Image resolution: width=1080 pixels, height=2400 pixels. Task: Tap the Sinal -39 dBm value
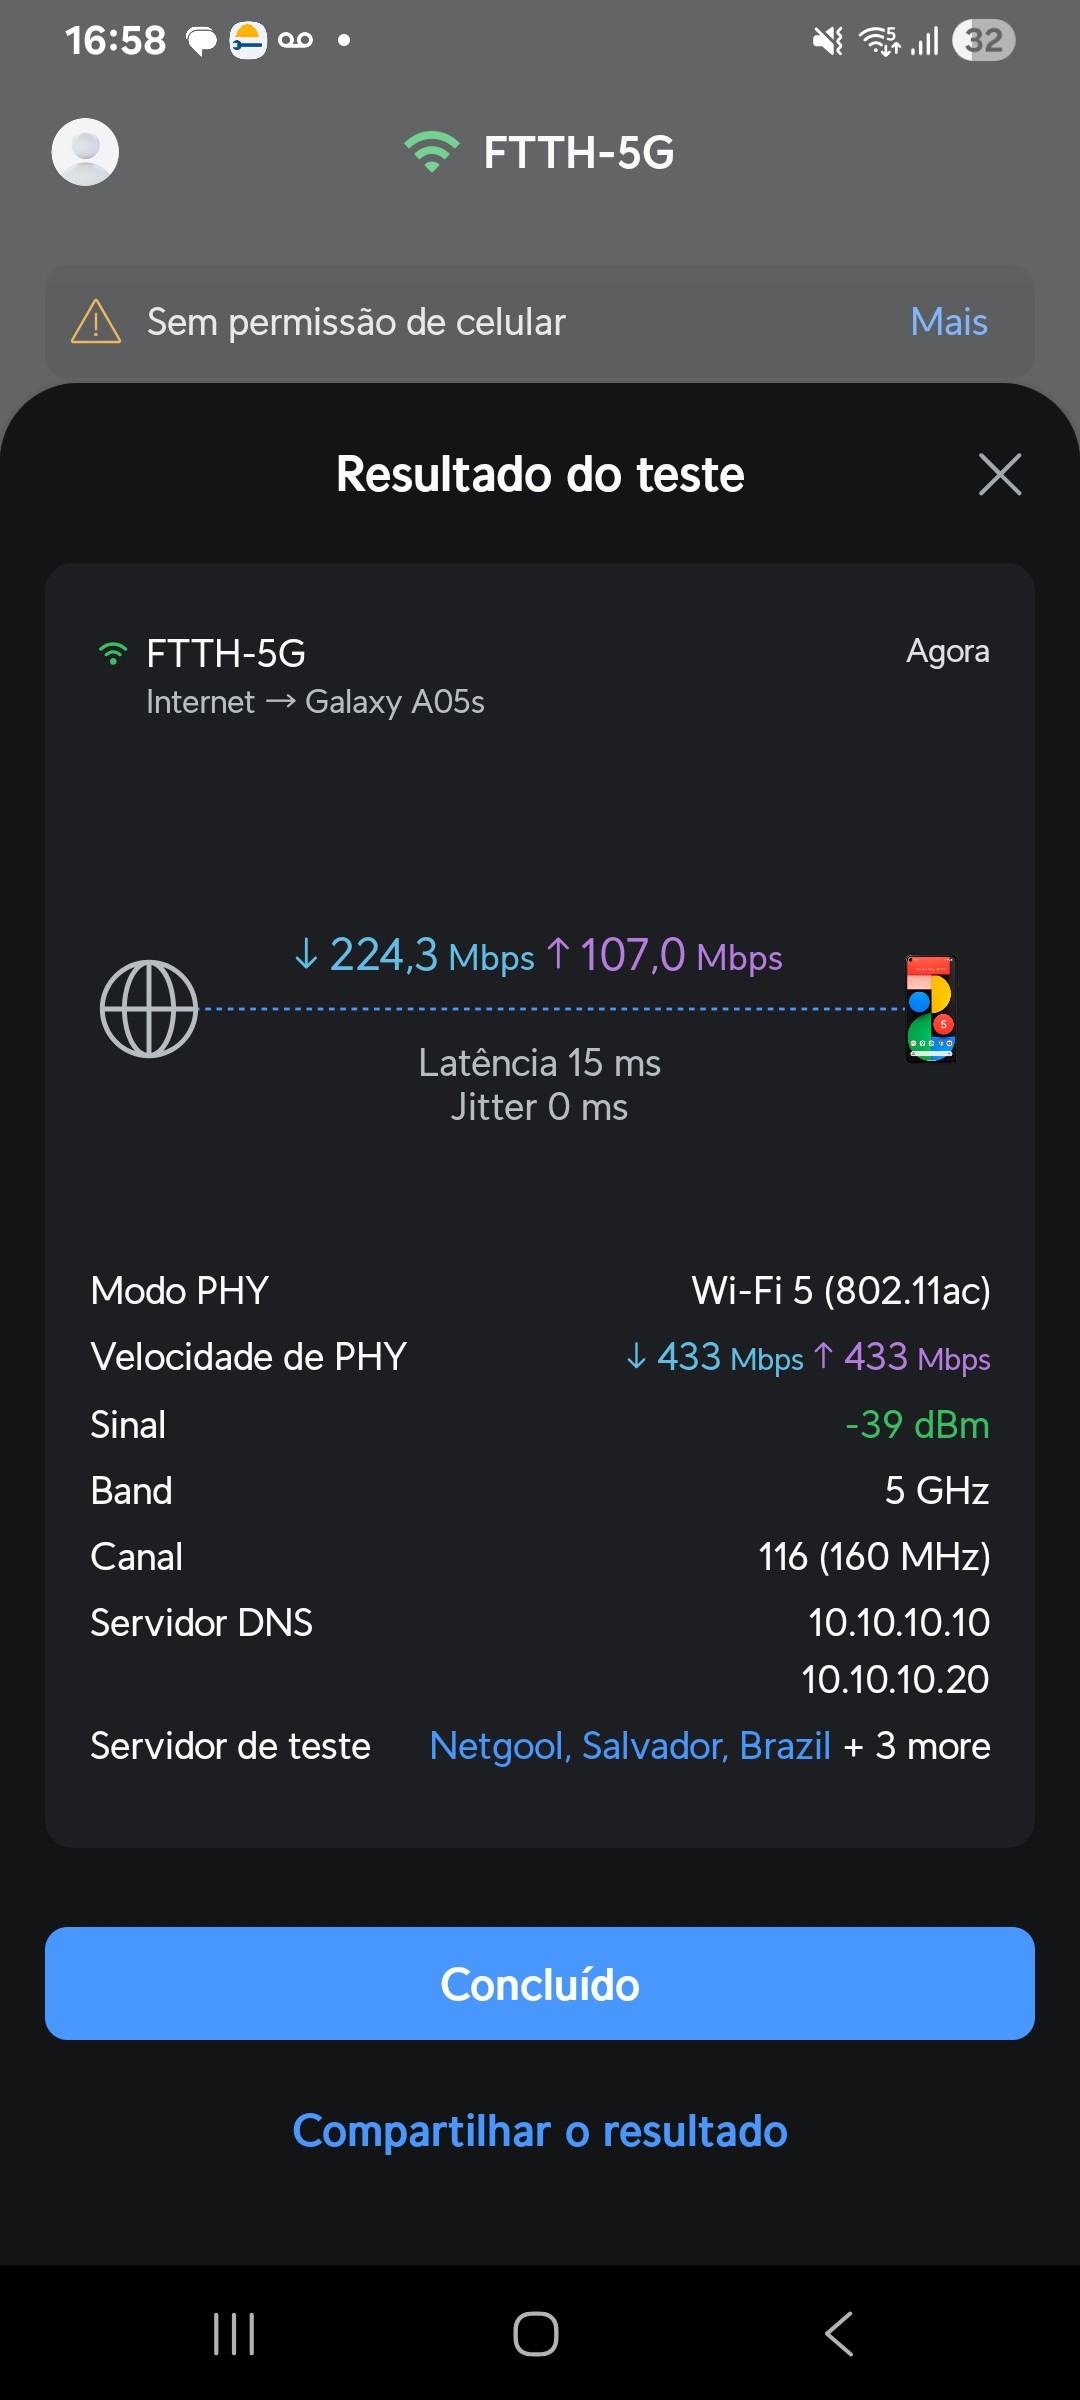click(x=917, y=1424)
